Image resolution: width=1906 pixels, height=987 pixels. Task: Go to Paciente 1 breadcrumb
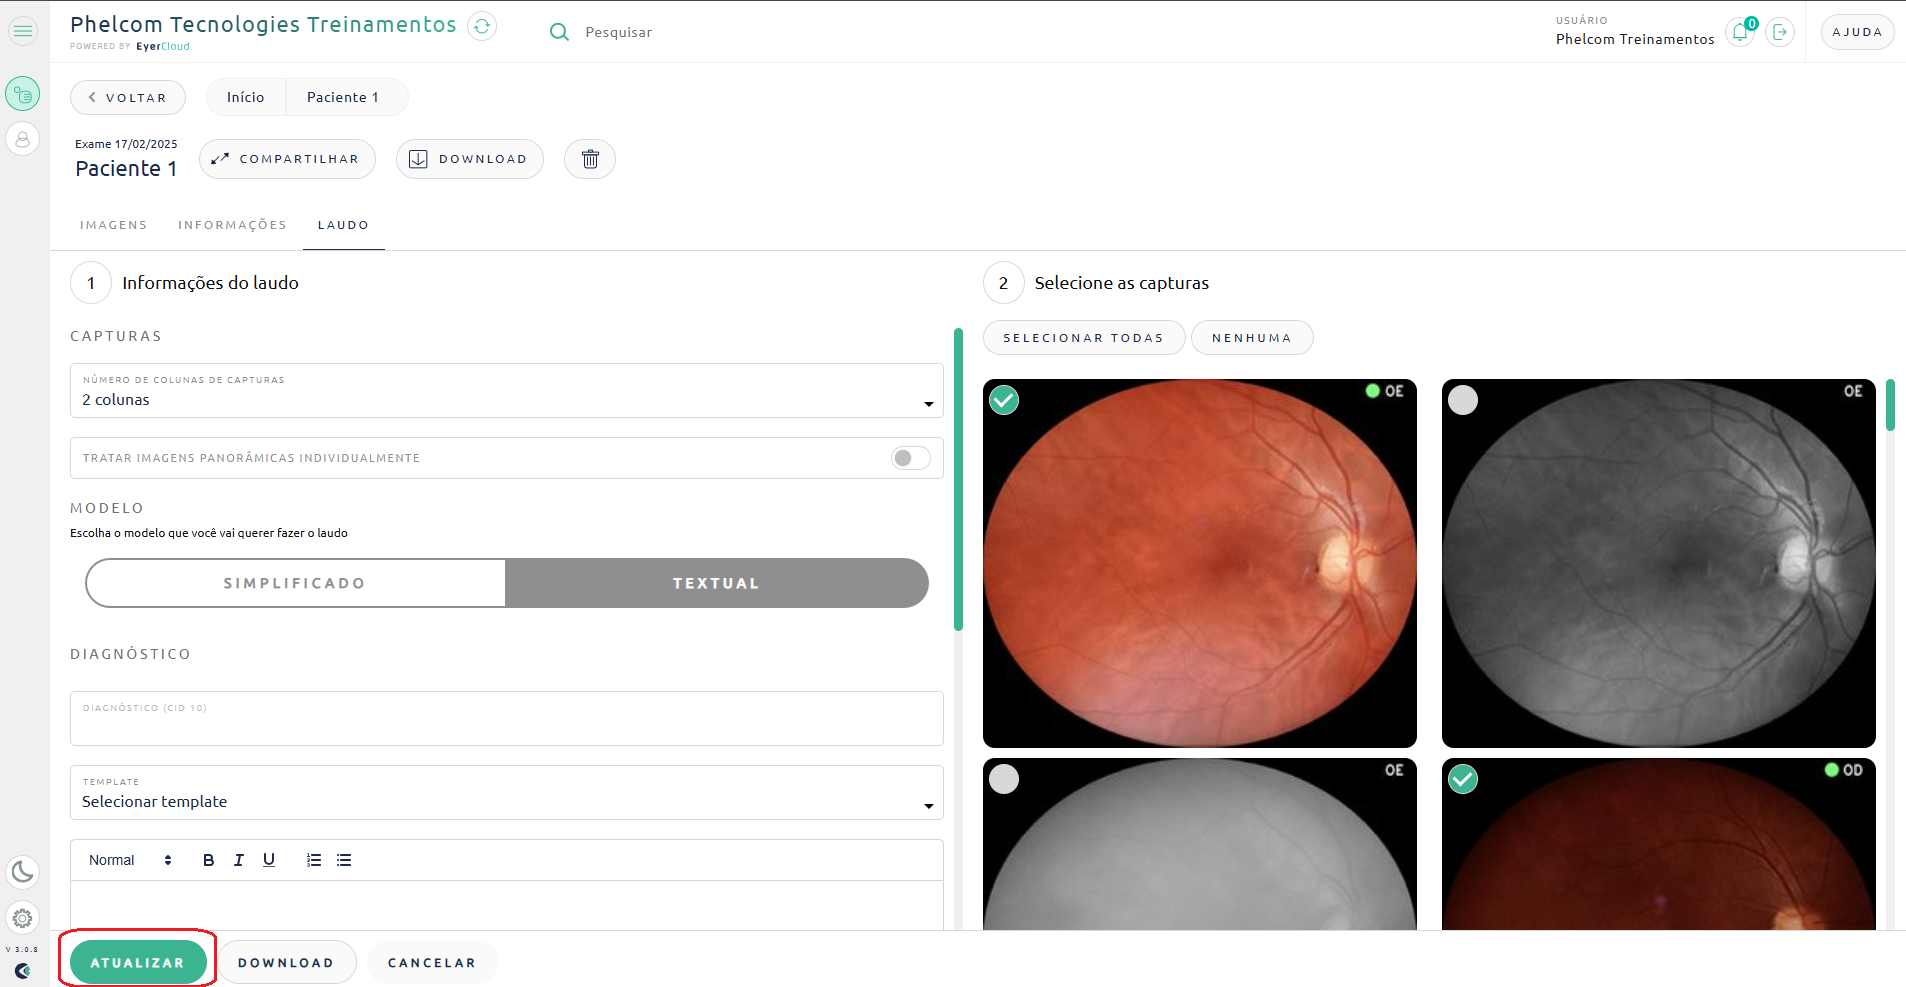pyautogui.click(x=343, y=97)
